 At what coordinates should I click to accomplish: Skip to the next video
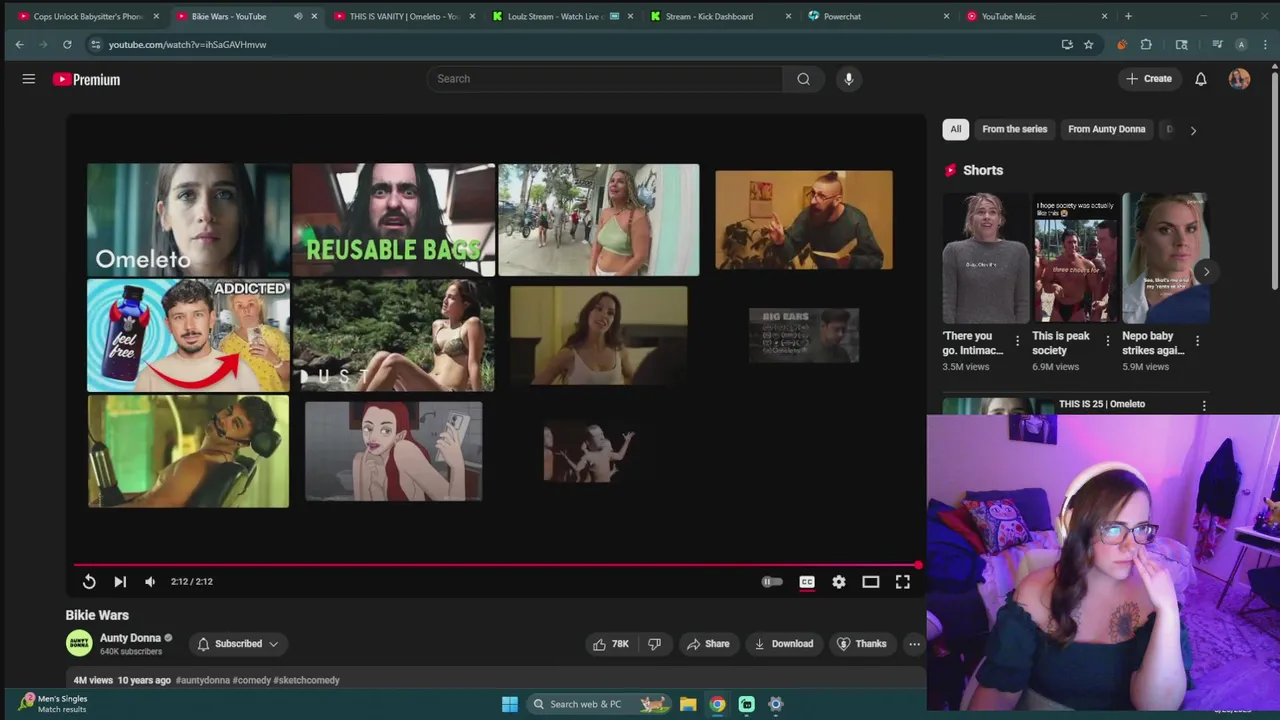pos(120,582)
